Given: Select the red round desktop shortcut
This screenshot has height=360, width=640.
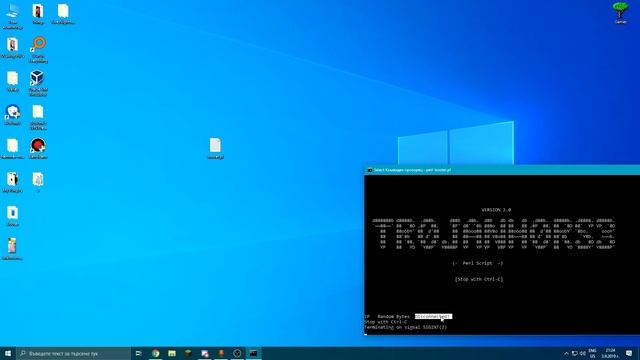Looking at the screenshot, I should [38, 148].
